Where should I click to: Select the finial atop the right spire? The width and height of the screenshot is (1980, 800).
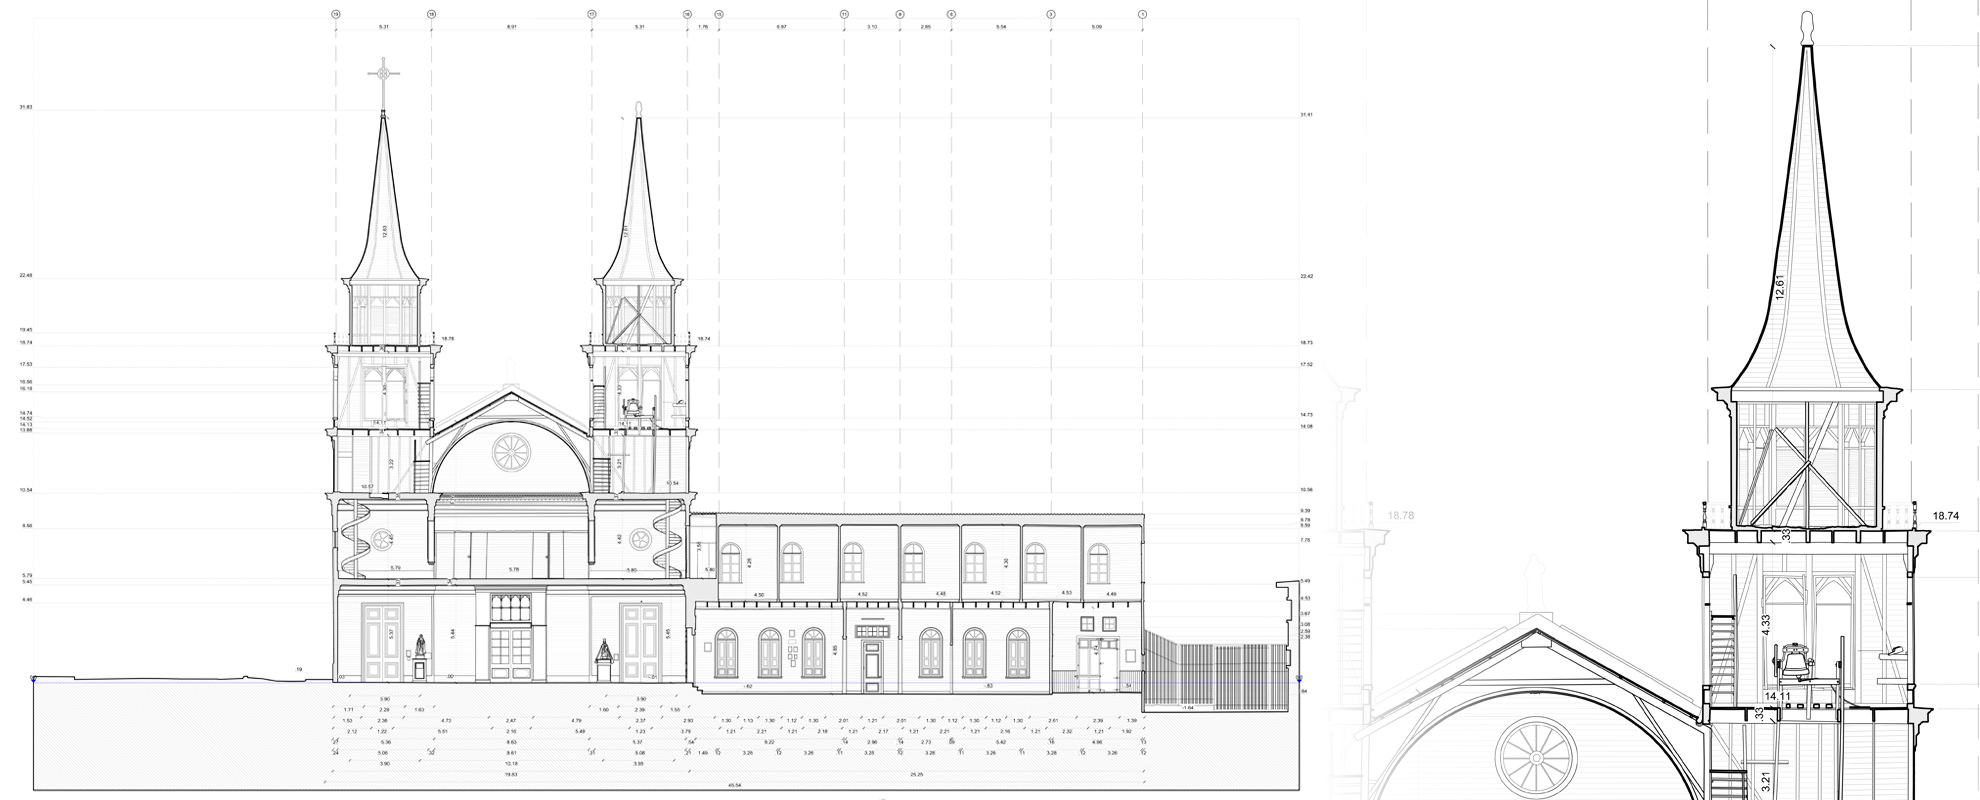(x=638, y=109)
